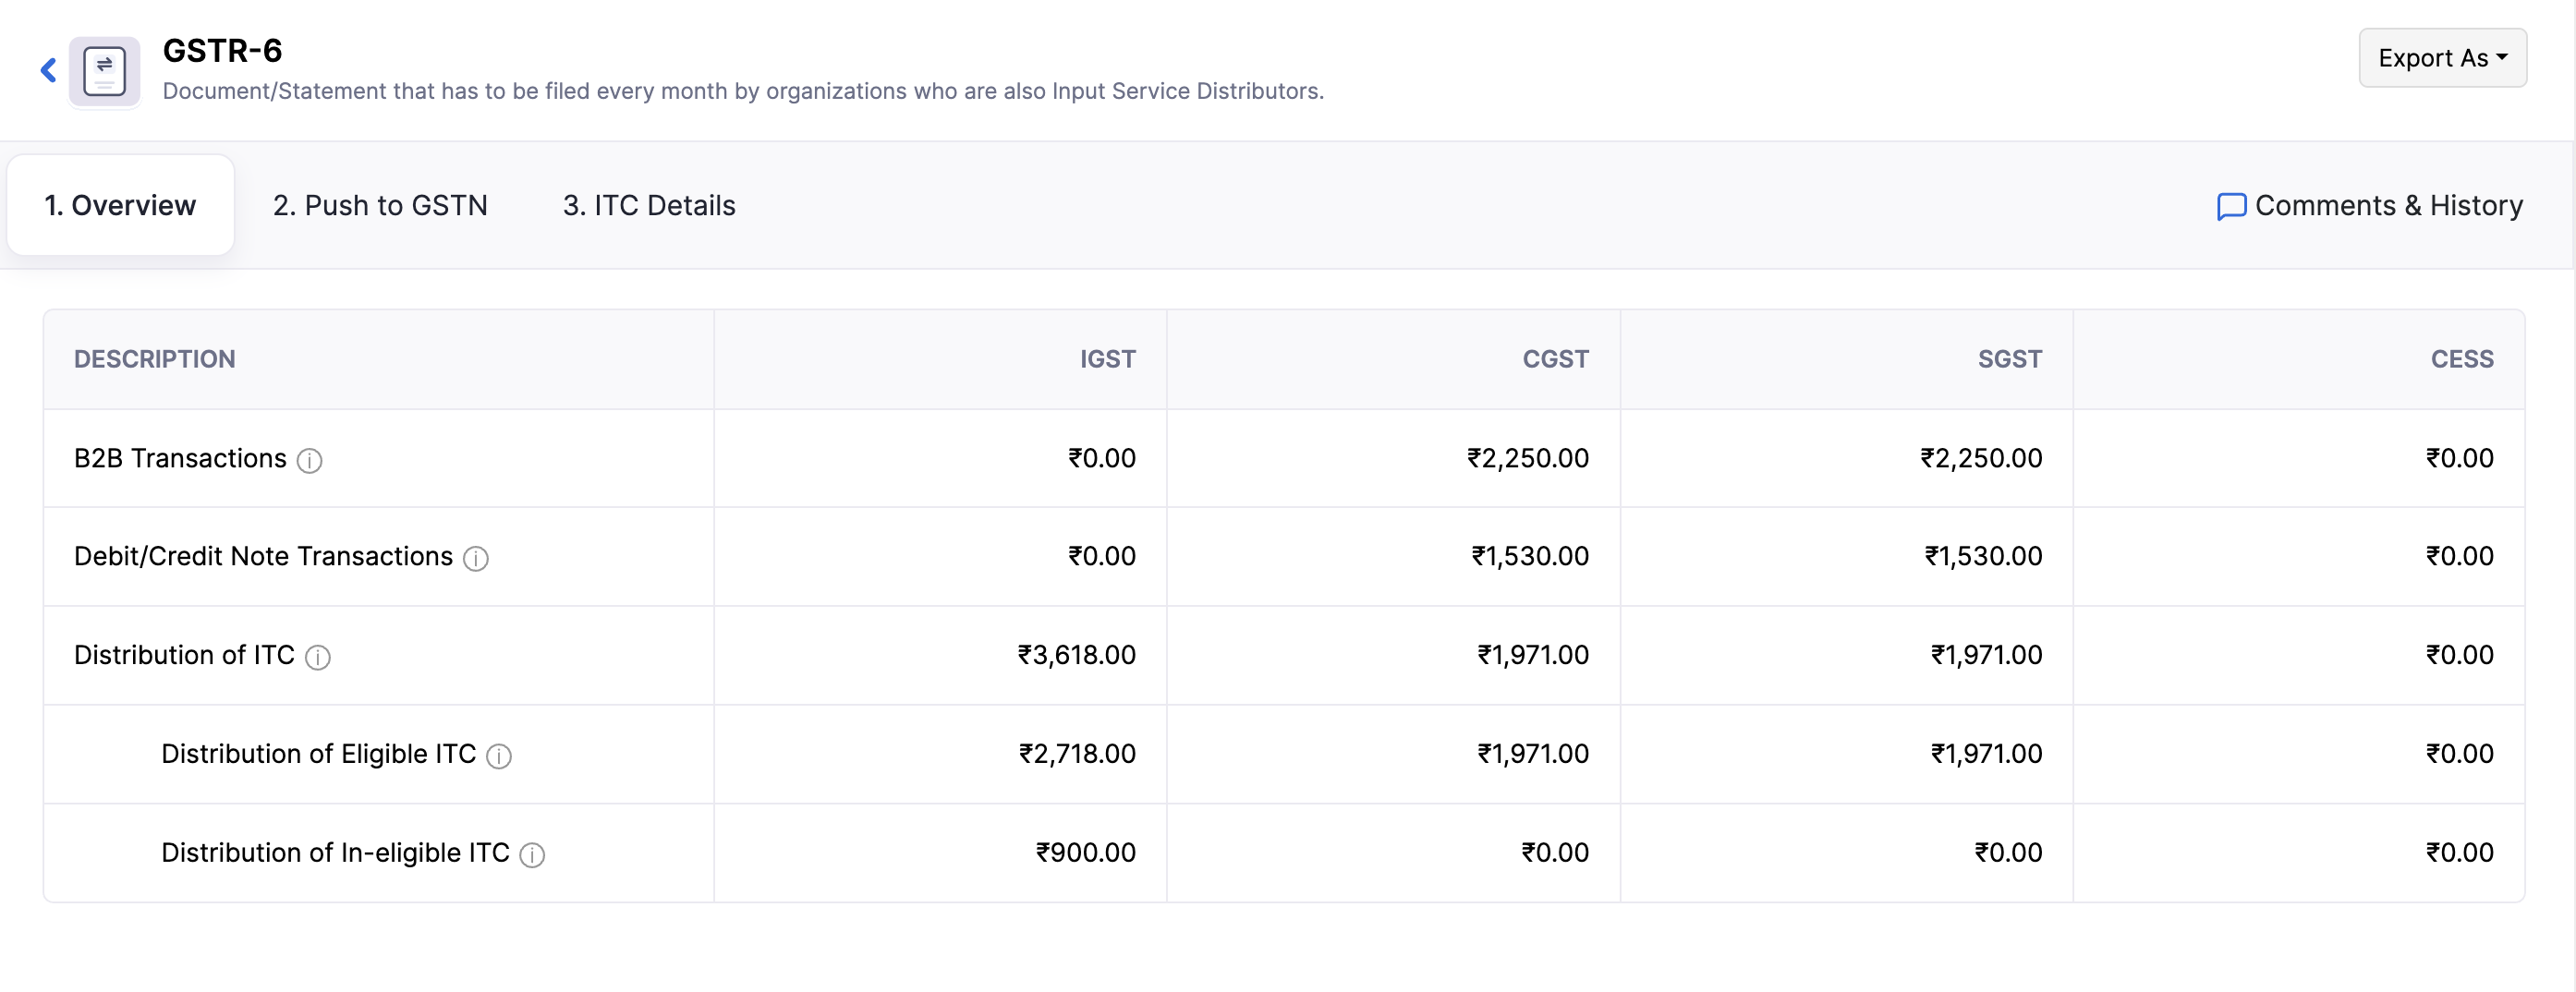Click the CESS column header
The height and width of the screenshot is (992, 2576).
tap(2461, 359)
